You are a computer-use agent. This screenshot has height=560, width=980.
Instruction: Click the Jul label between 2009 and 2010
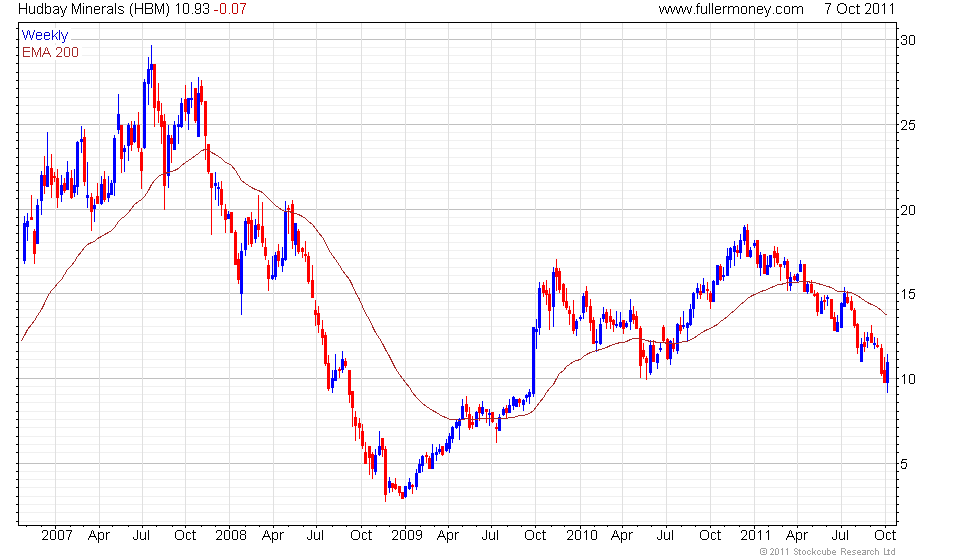(490, 536)
